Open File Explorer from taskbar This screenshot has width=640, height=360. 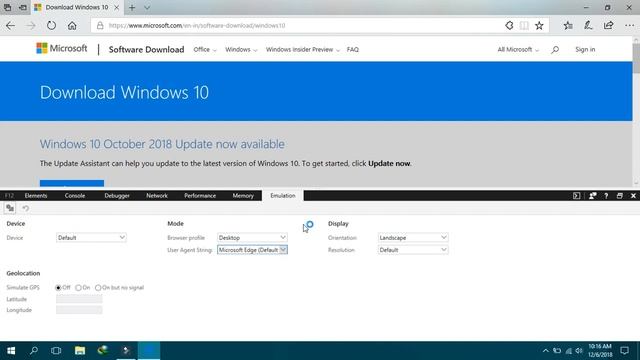[80, 351]
